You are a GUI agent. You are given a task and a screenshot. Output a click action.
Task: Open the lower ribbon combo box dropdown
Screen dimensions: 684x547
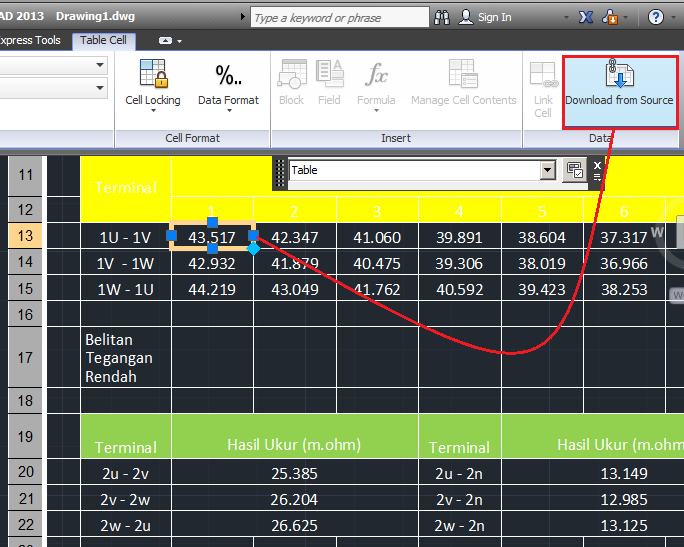coord(100,88)
